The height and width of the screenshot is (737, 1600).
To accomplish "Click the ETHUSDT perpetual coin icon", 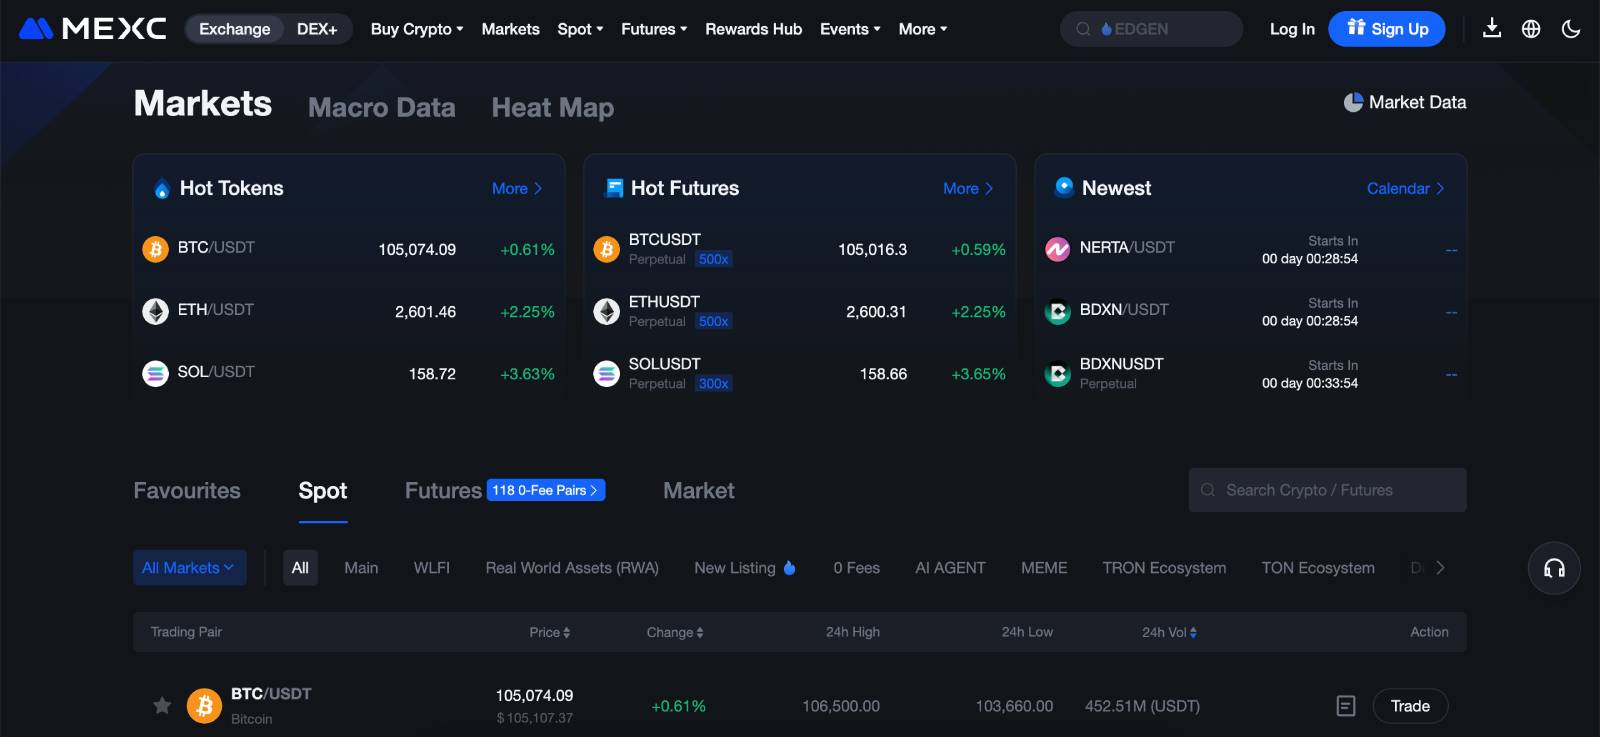I will tap(607, 311).
